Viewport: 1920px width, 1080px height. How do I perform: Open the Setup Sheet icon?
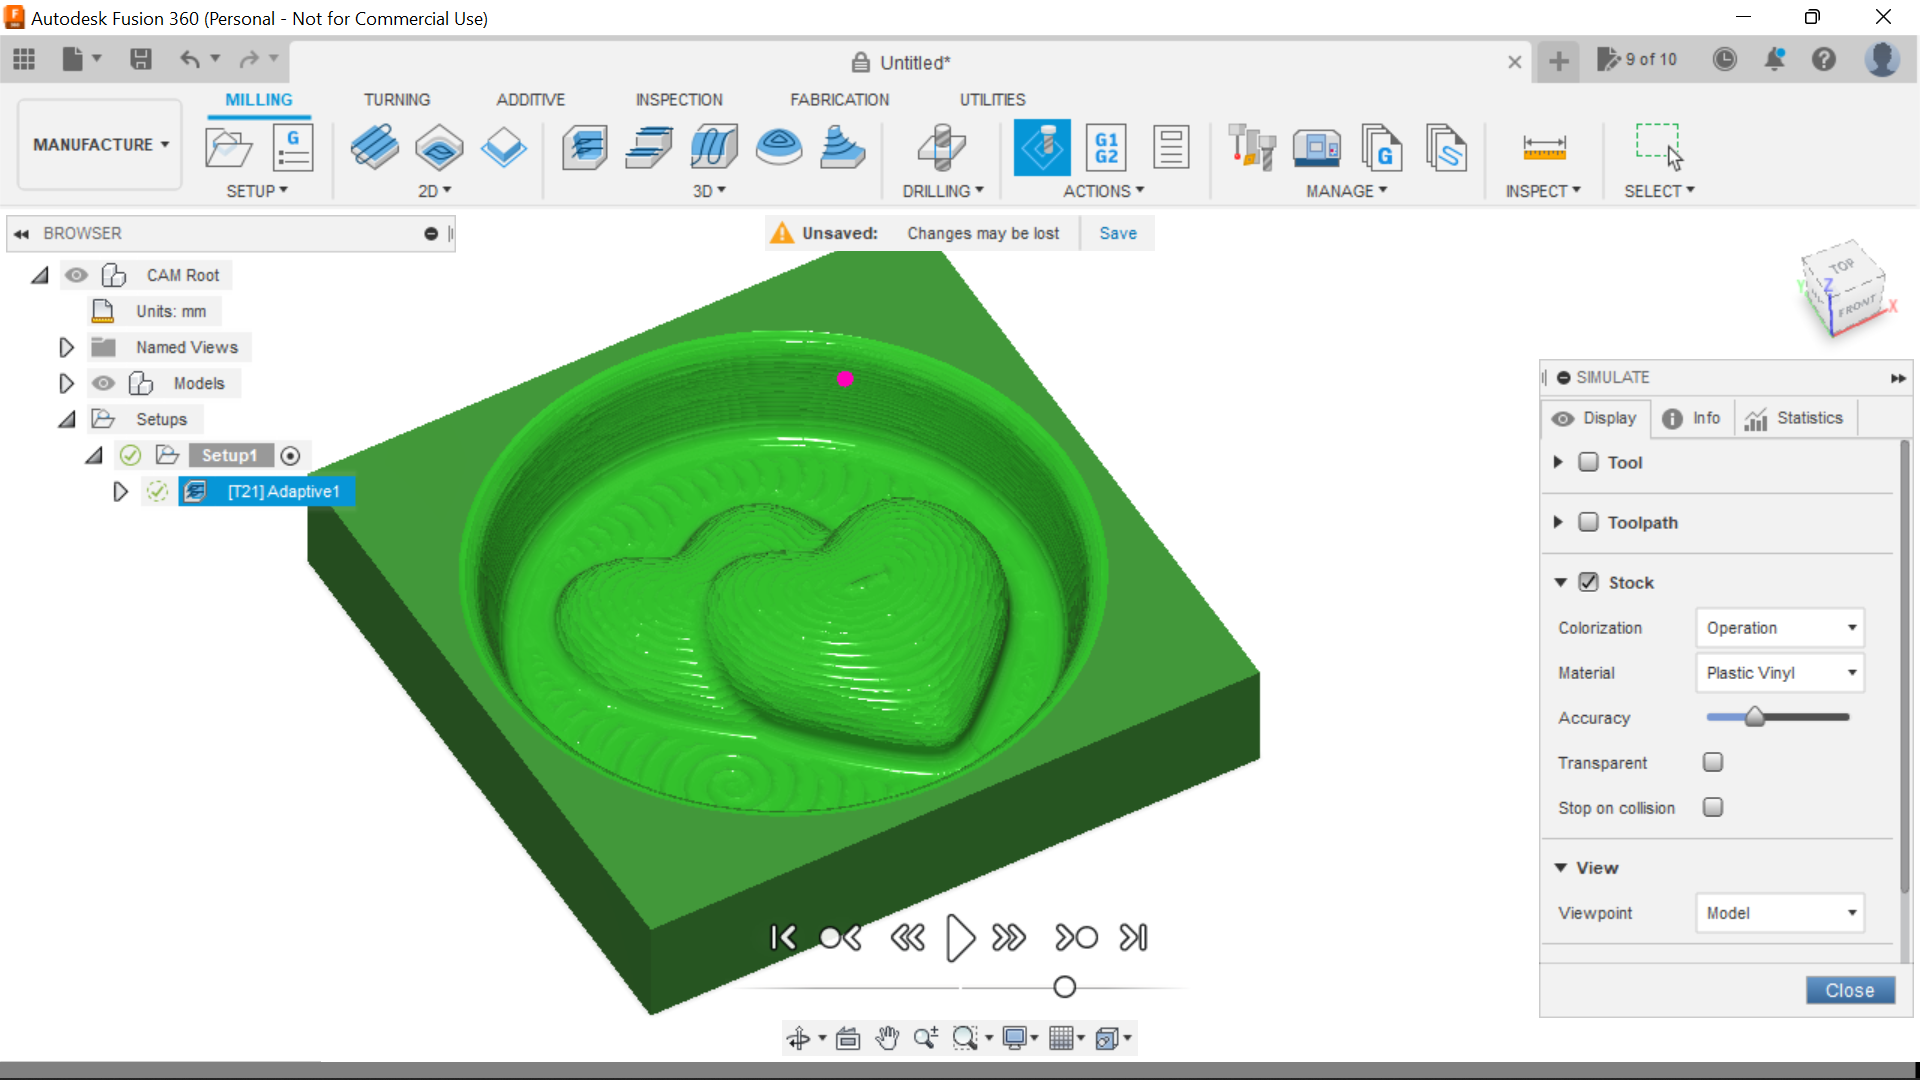pos(1170,148)
